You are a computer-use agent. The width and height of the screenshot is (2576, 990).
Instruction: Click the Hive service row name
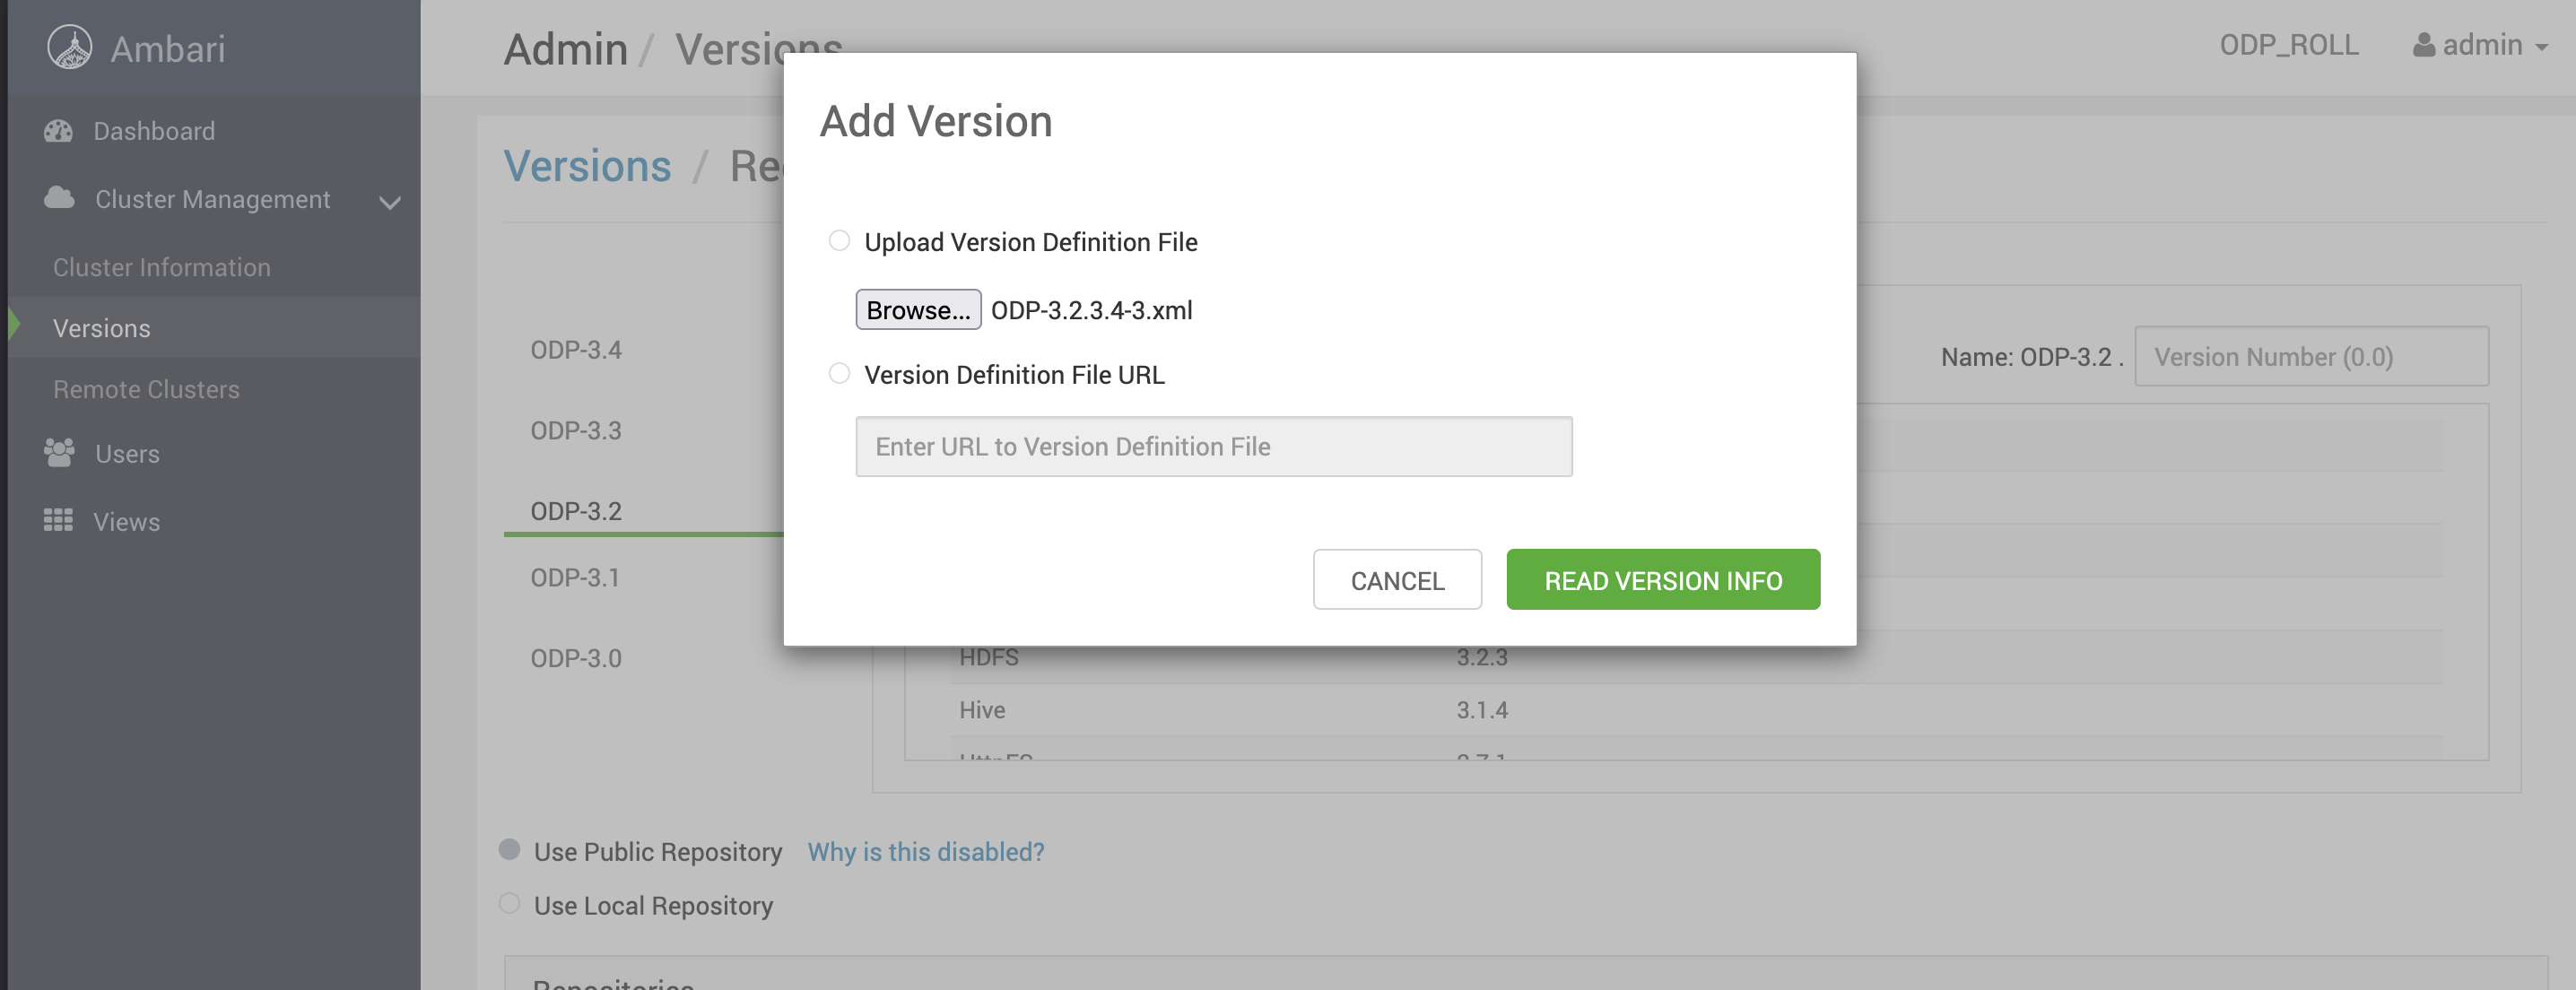point(982,710)
